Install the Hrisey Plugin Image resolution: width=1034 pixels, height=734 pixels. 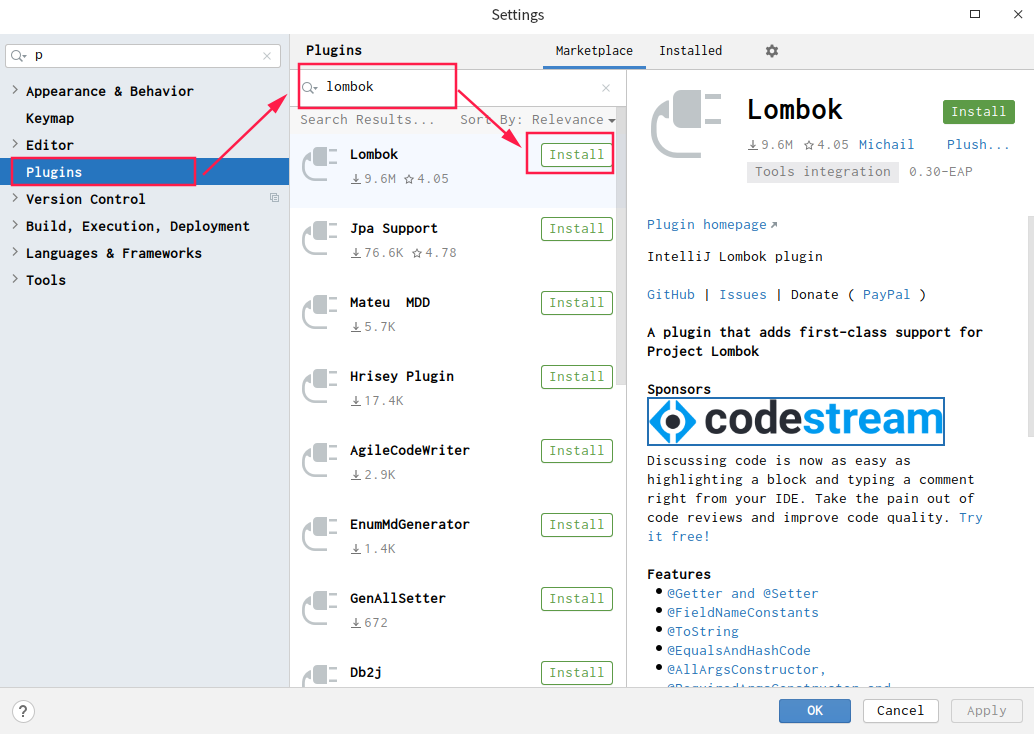tap(576, 377)
